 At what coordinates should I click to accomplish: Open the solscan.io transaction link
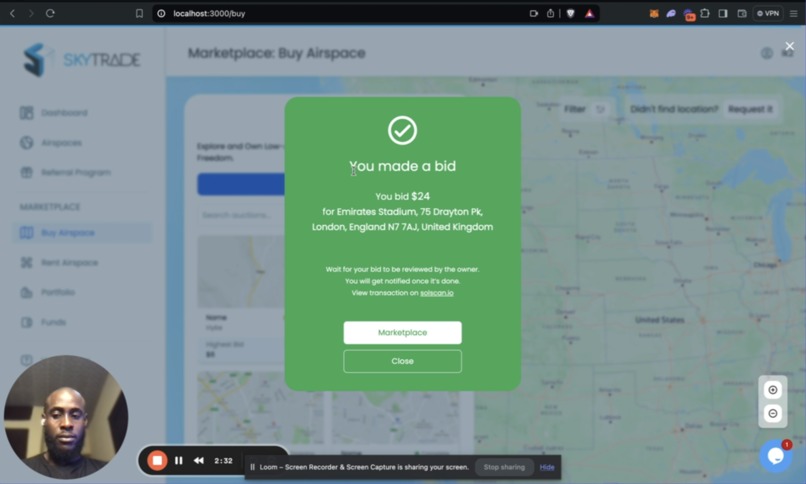pos(436,293)
